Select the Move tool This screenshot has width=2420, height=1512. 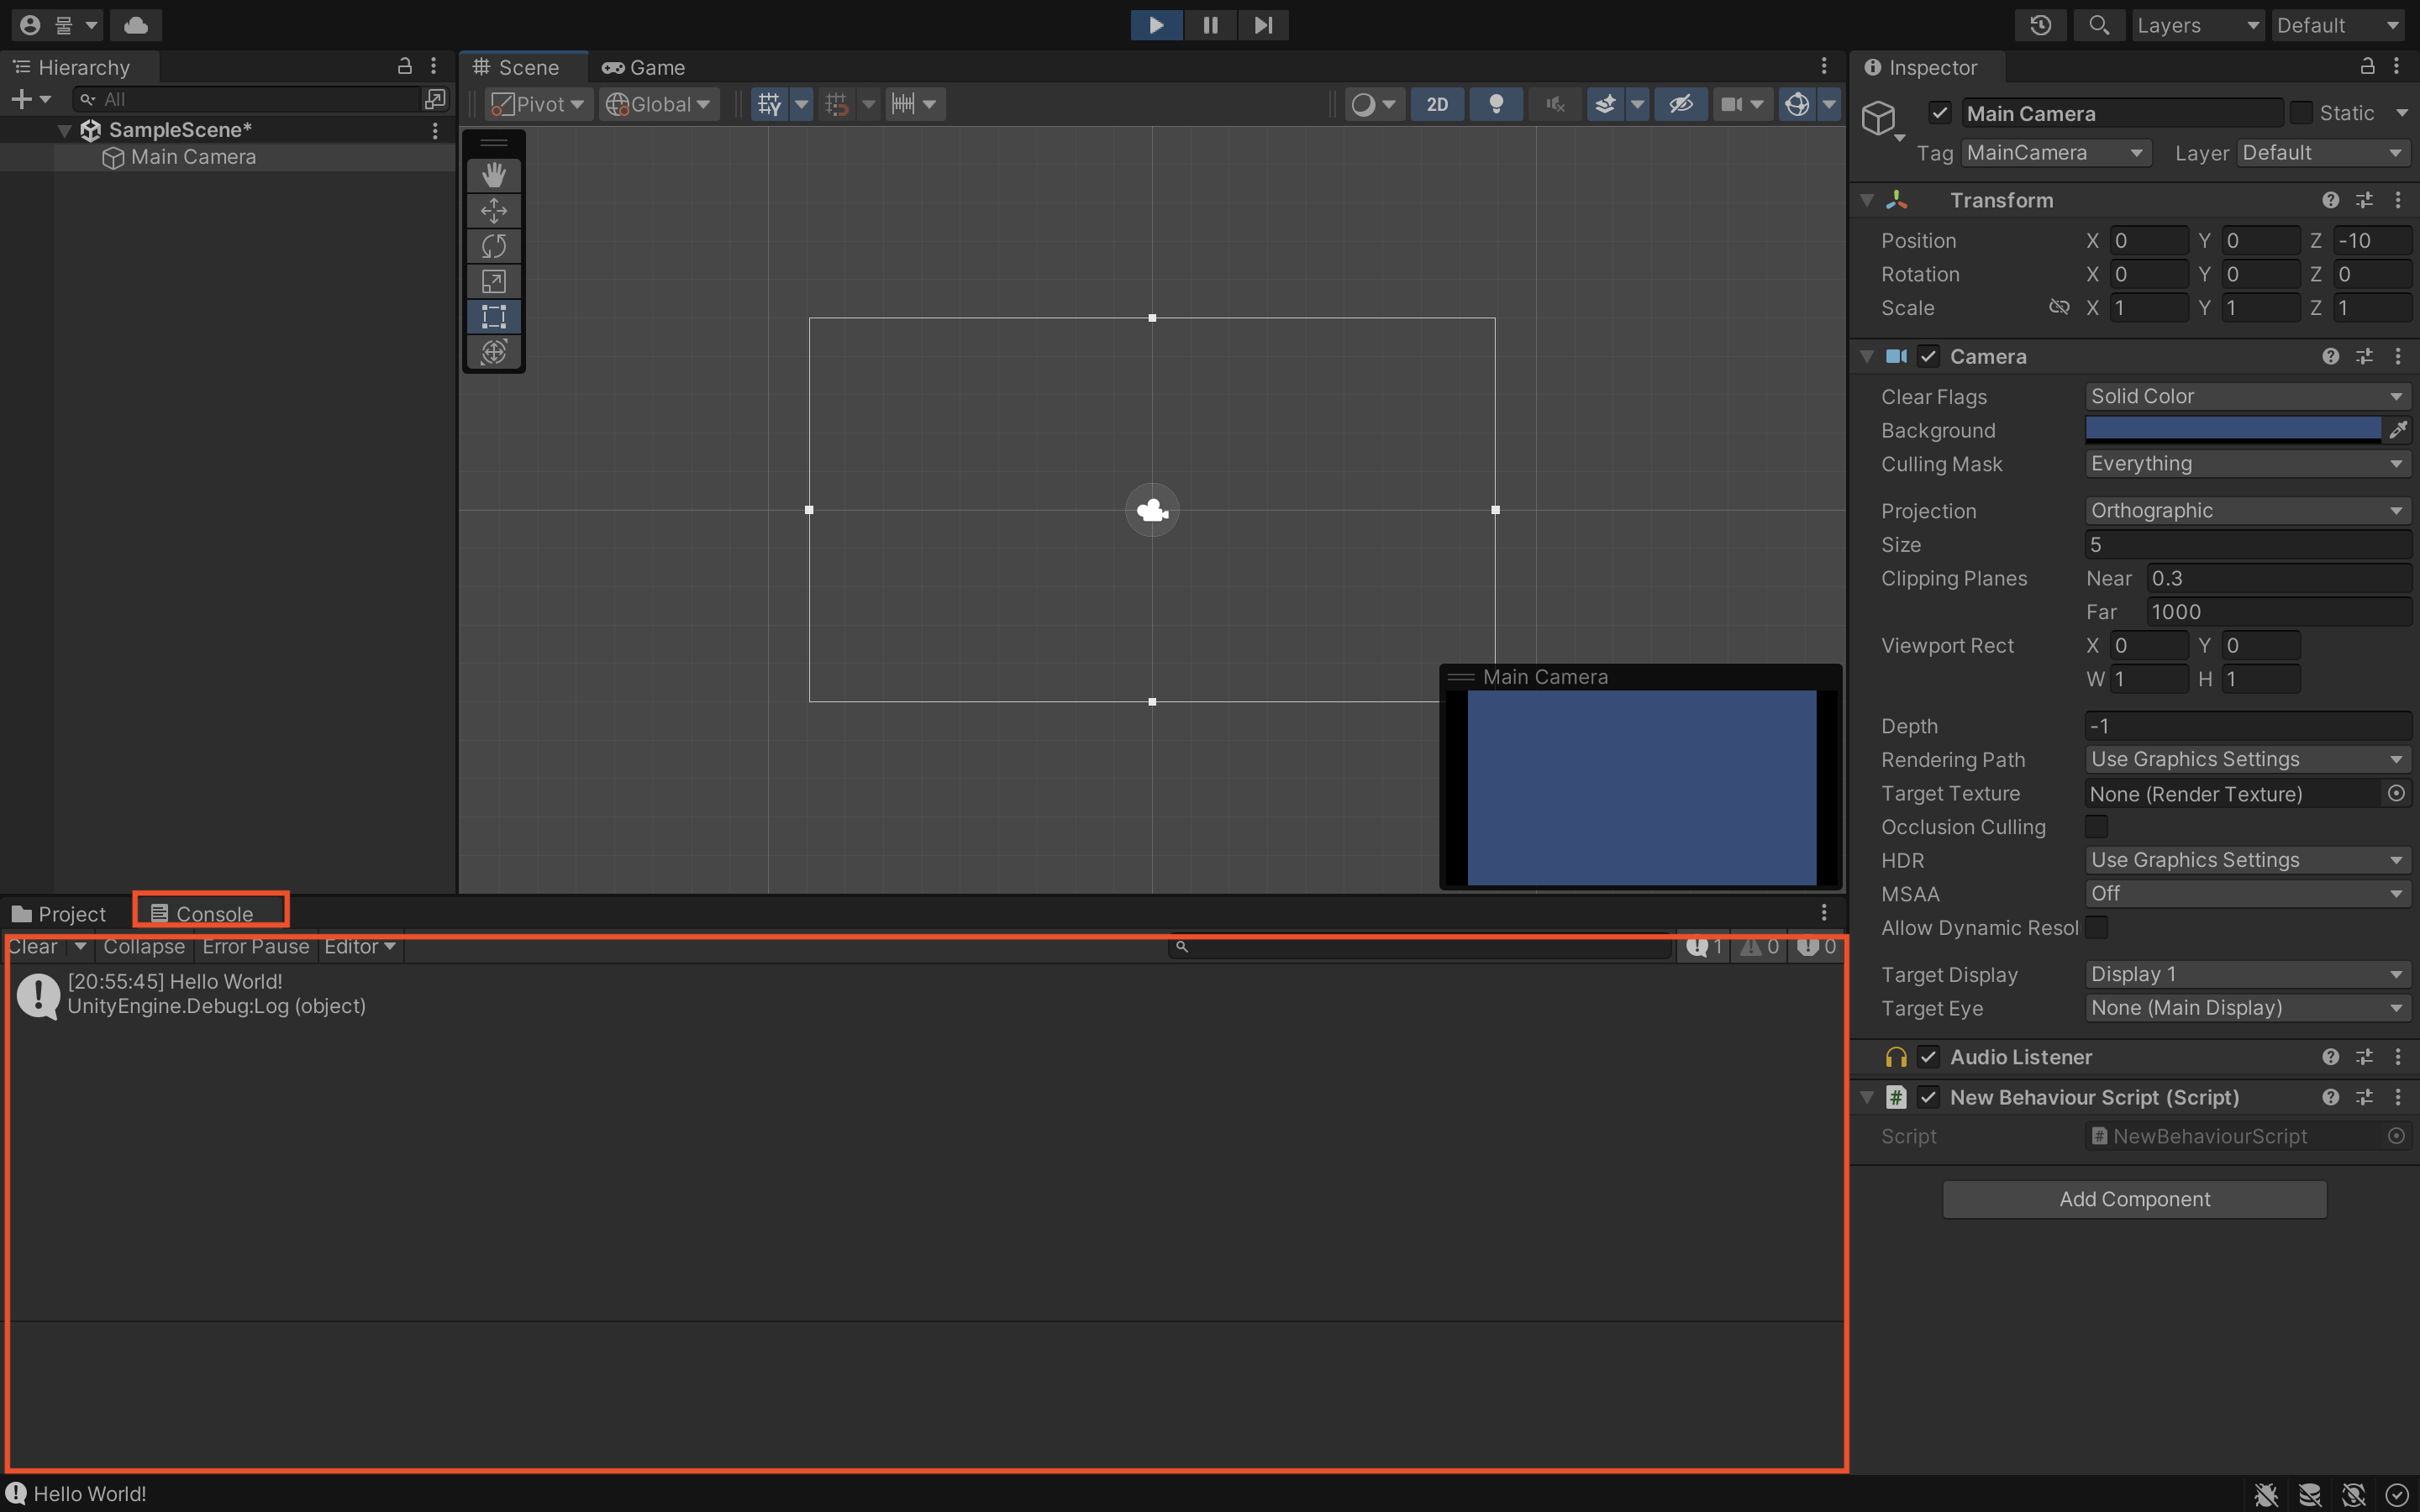(x=494, y=211)
